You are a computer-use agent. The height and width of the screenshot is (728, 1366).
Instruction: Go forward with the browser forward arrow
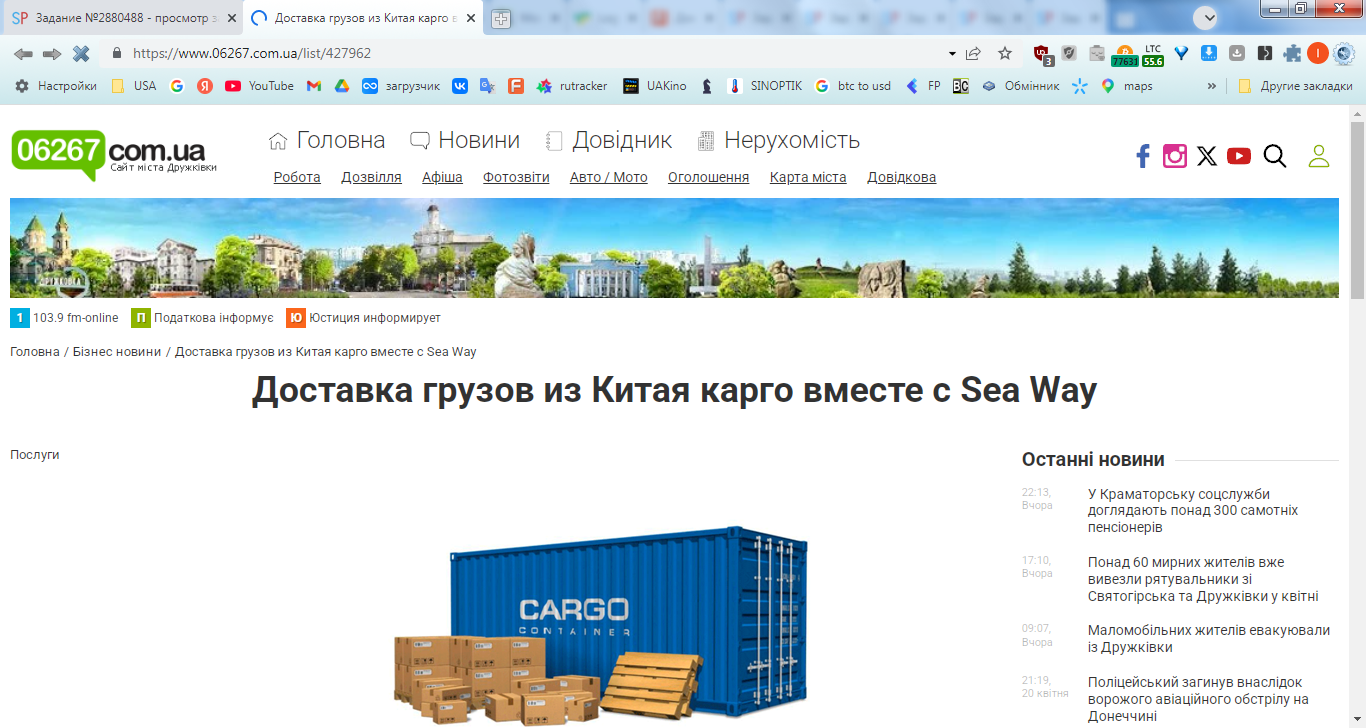click(x=52, y=53)
